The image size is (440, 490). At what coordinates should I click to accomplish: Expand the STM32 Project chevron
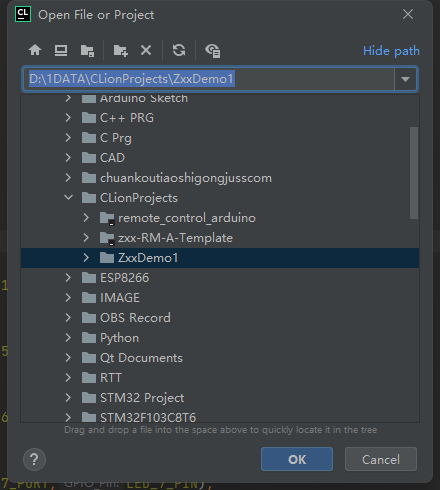tap(68, 398)
